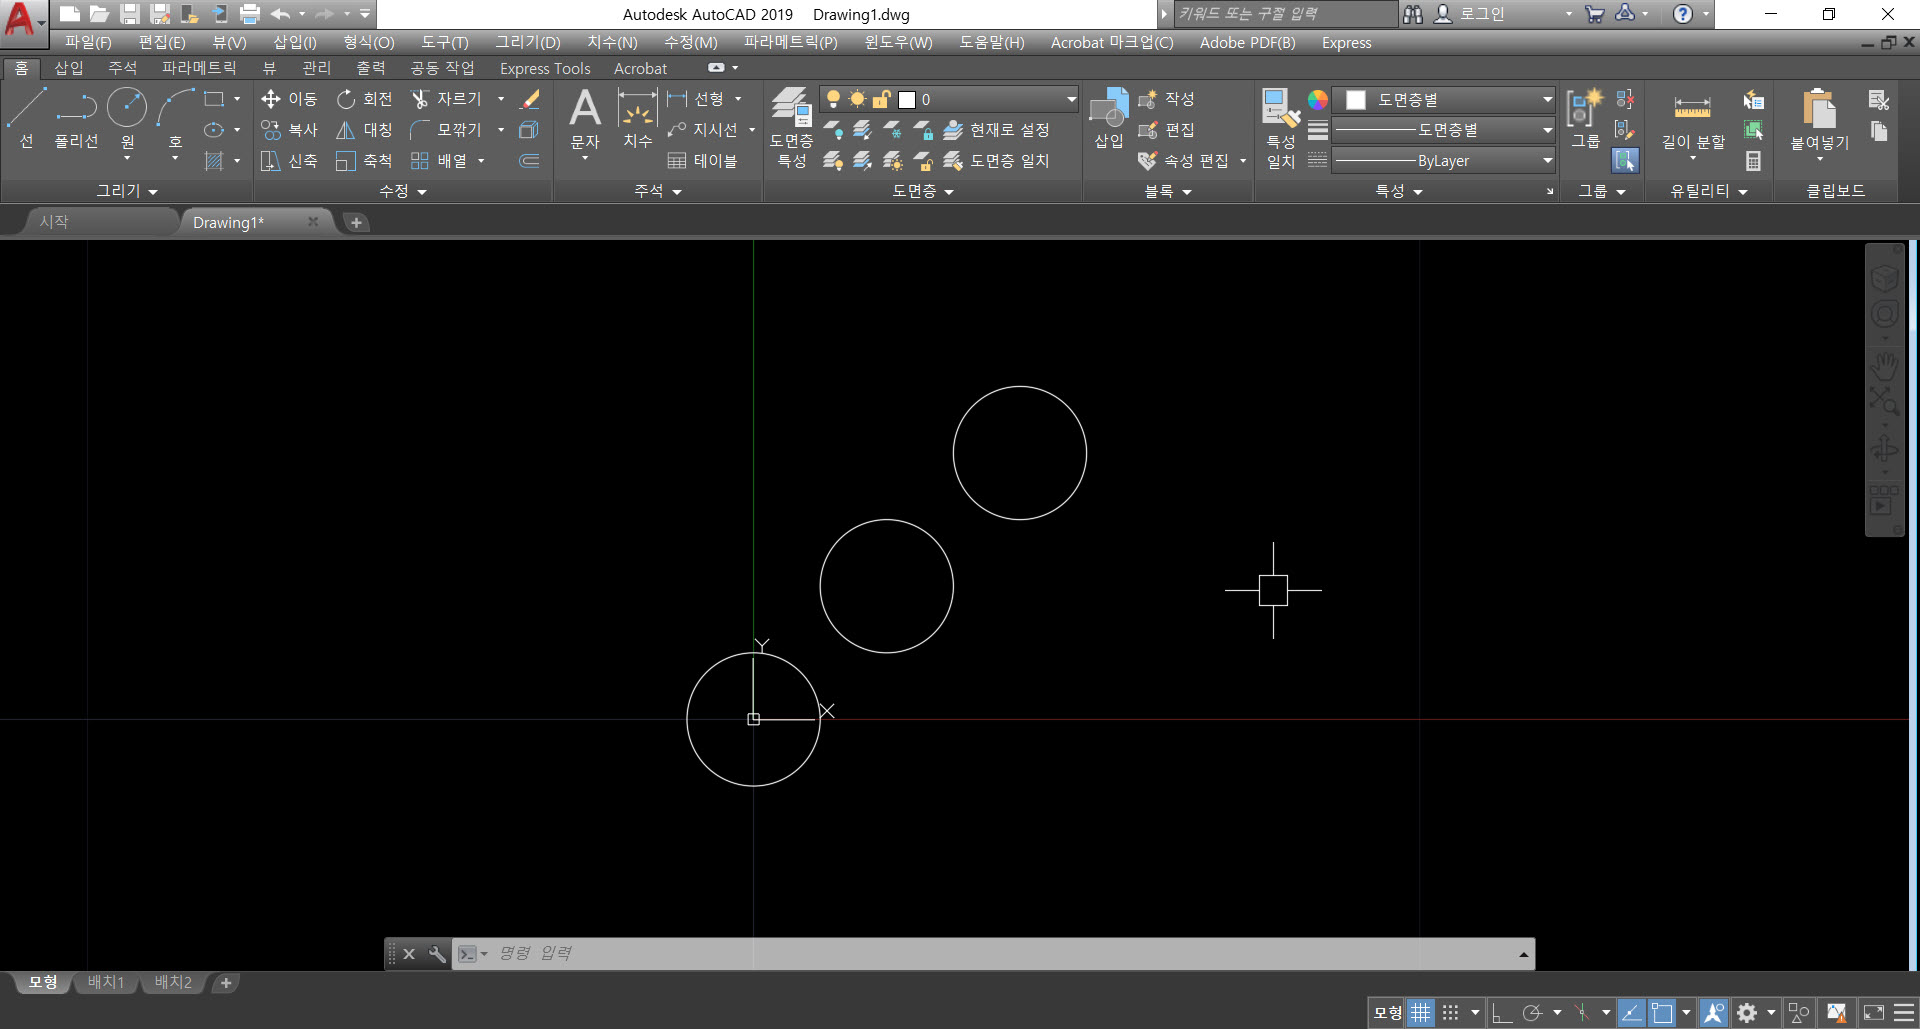
Task: Select the Dimension (치수) tool
Action: [x=637, y=119]
